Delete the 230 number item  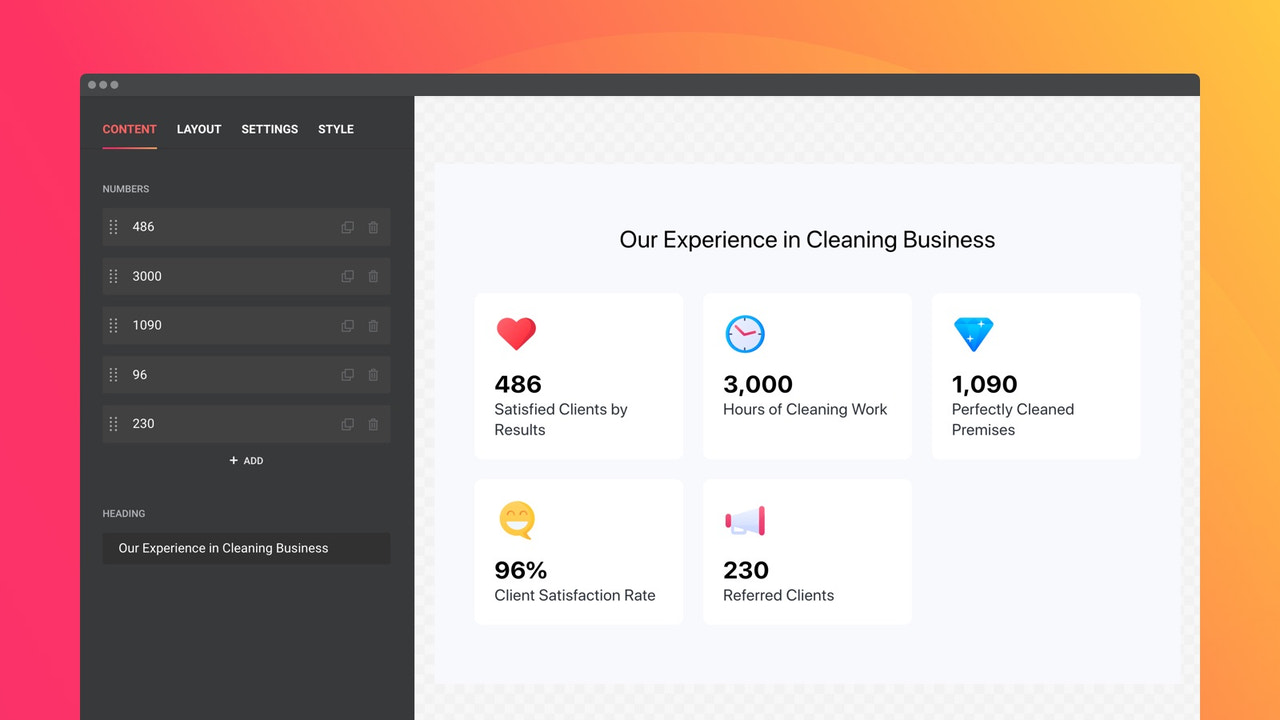(373, 424)
